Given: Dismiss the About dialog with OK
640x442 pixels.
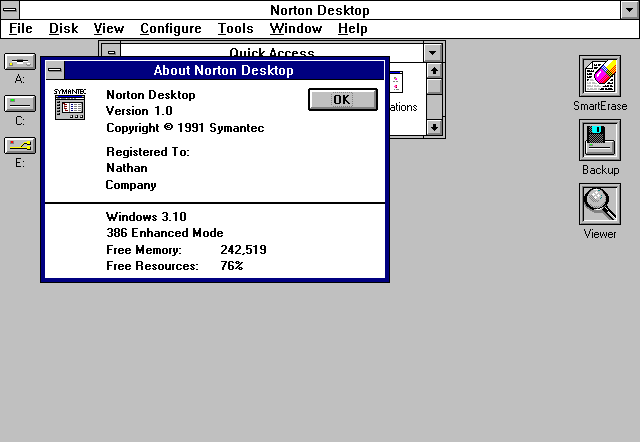Looking at the screenshot, I should coord(342,100).
